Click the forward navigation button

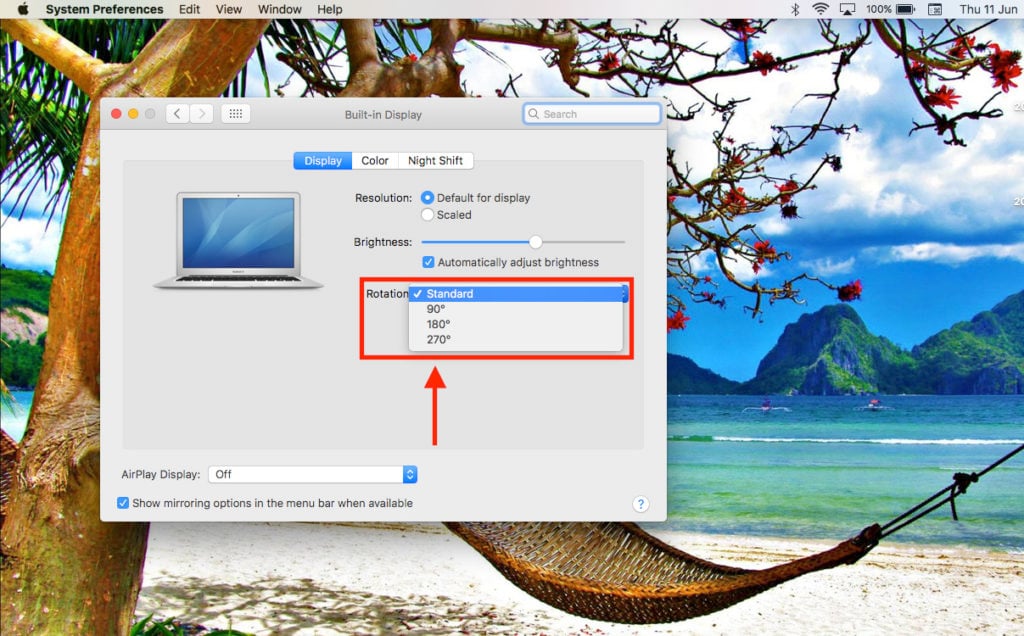pyautogui.click(x=200, y=113)
